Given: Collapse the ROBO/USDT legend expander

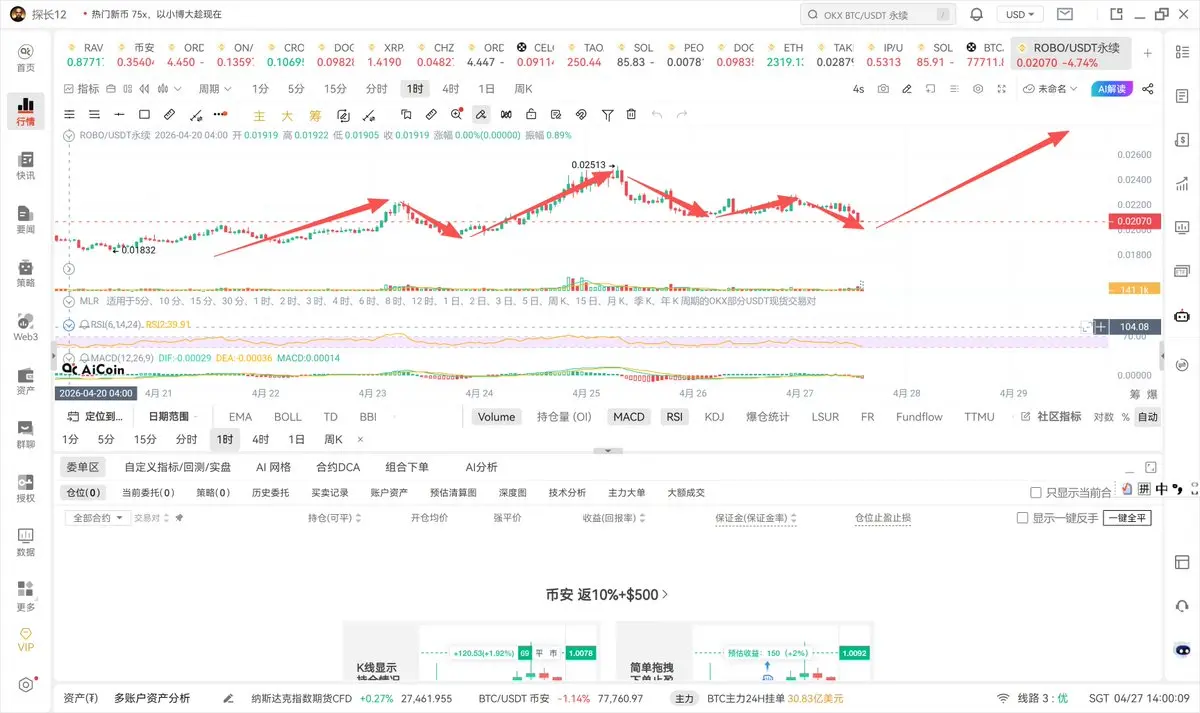Looking at the screenshot, I should [69, 135].
